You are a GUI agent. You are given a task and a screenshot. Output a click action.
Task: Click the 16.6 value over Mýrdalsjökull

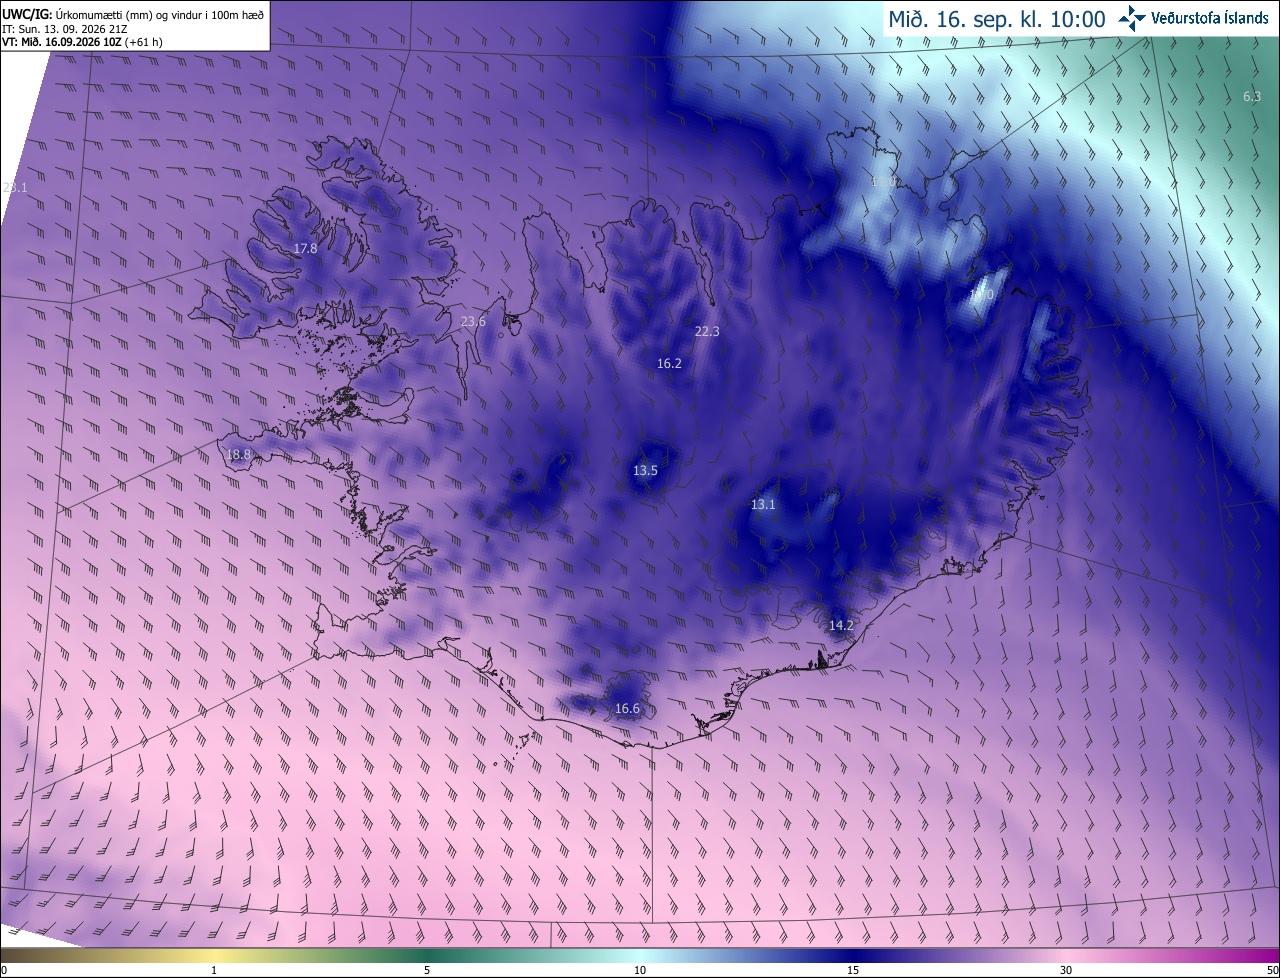coord(627,708)
